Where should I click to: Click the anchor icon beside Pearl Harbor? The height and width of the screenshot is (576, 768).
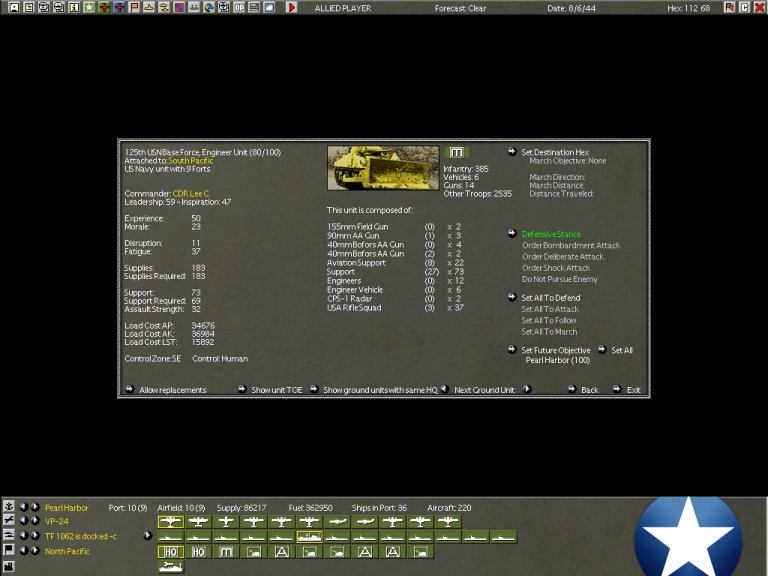(9, 507)
